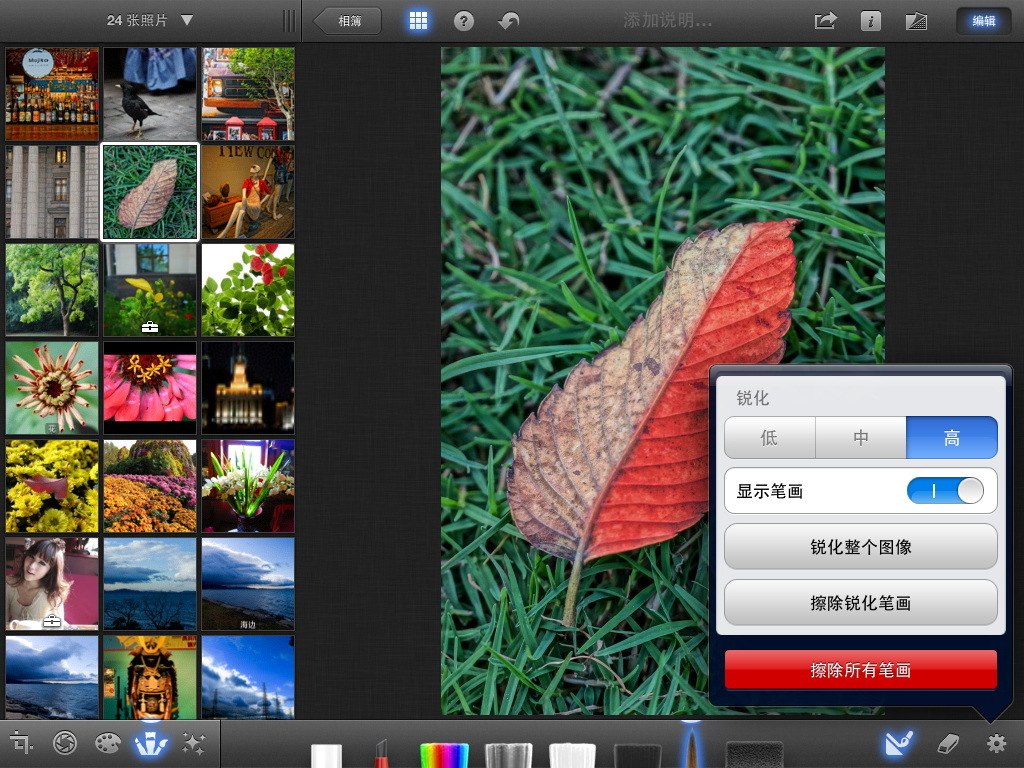Select the Crop tool
Viewport: 1024px width, 768px height.
point(23,744)
